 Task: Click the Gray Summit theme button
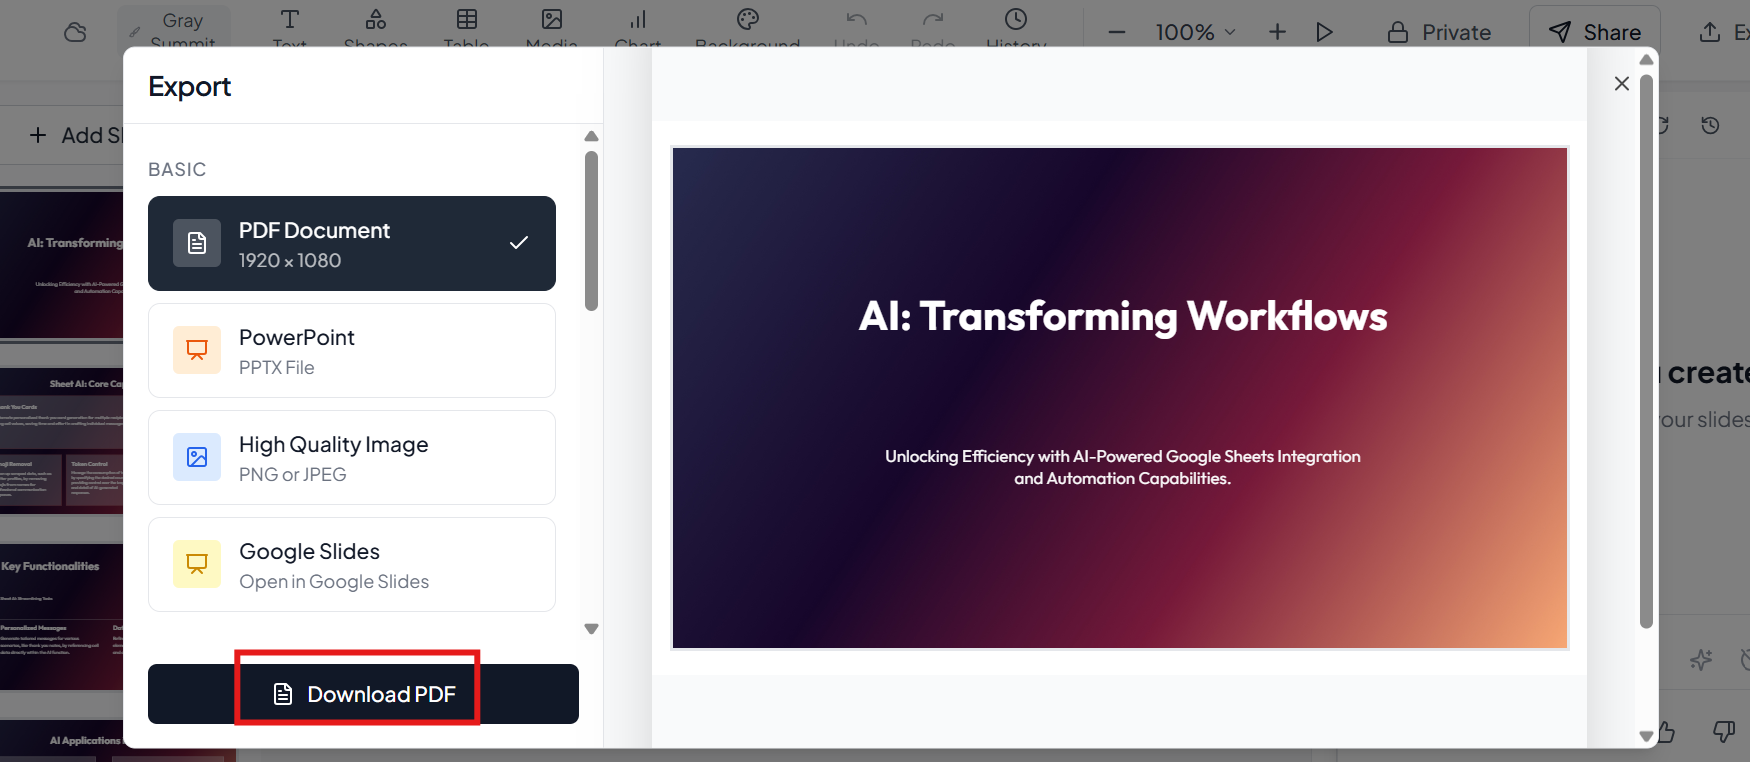coord(174,28)
